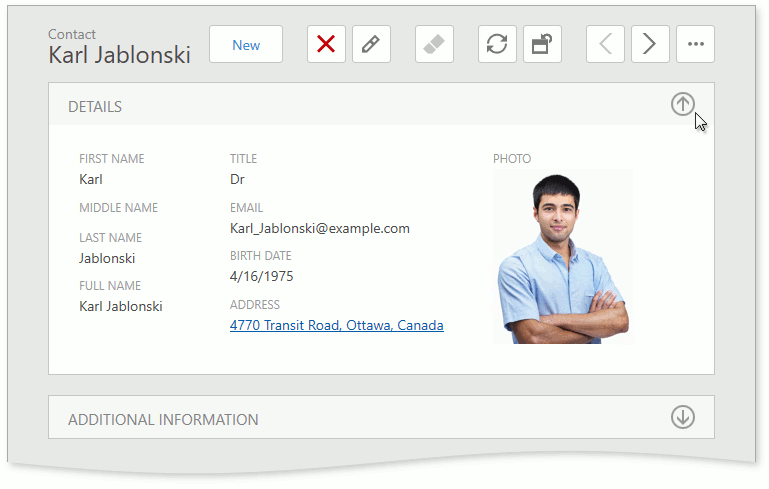Click the DETAILS group header

coord(95,107)
